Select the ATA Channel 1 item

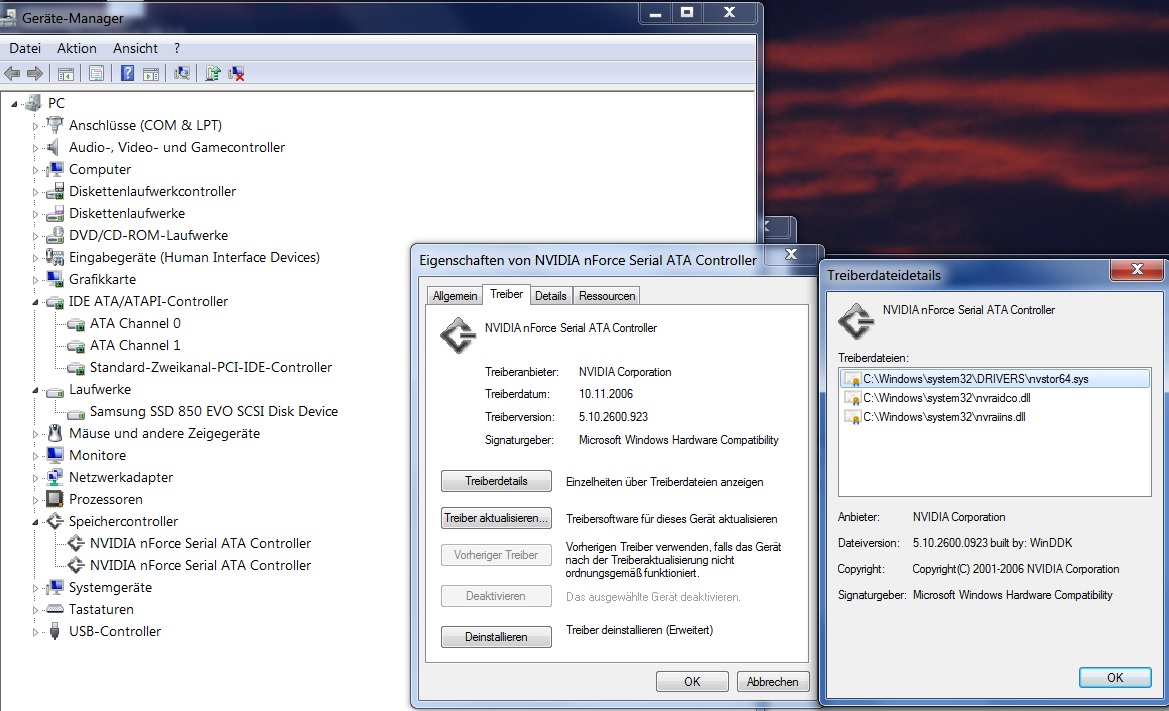(x=135, y=345)
